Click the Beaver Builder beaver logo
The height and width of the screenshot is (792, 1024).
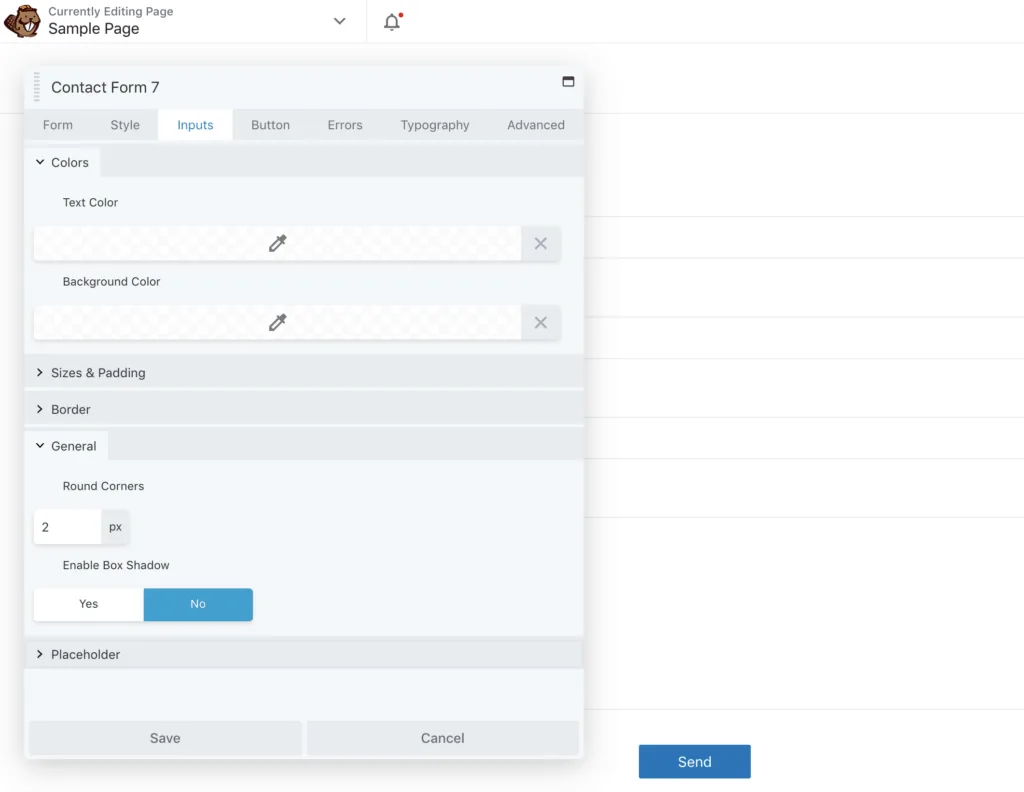[22, 21]
